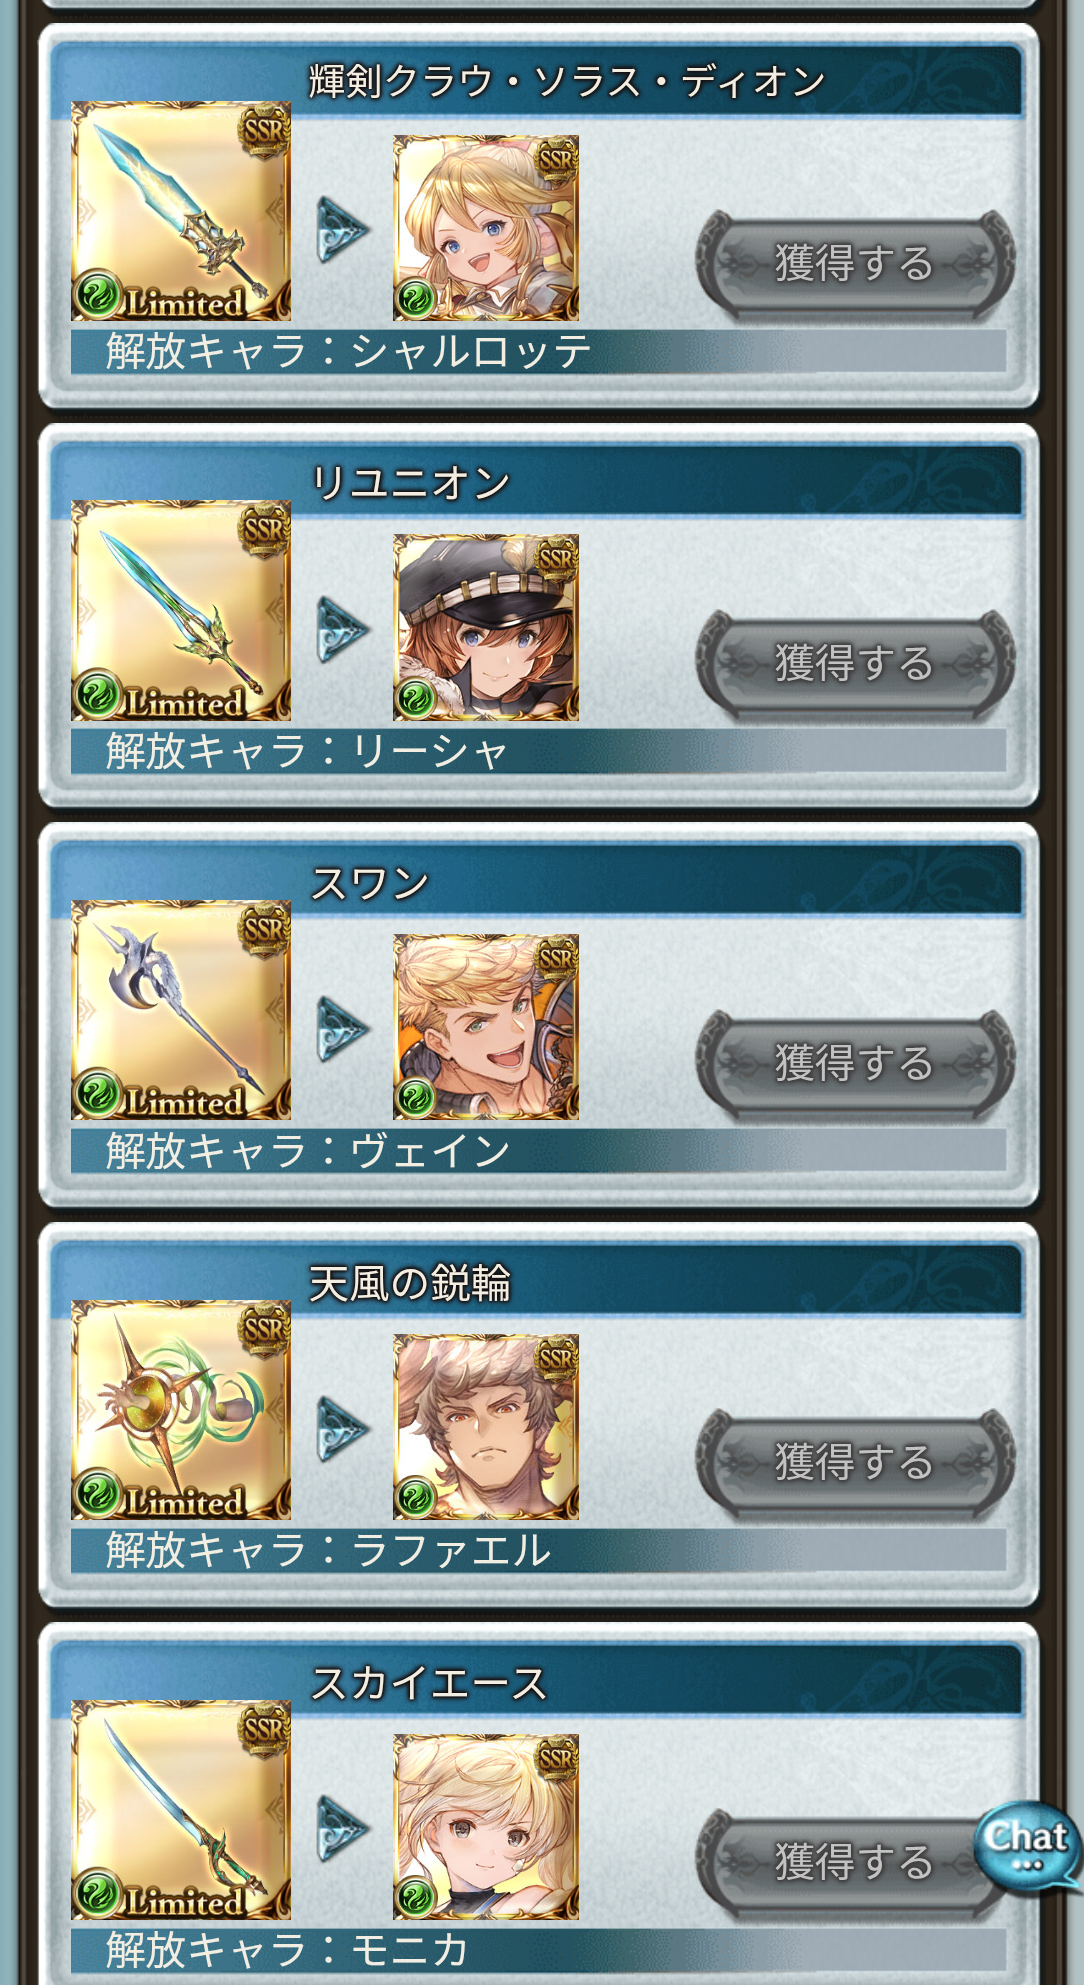This screenshot has height=1985, width=1084.
Task: Tap the シャルロッテ character portrait
Action: tap(486, 228)
